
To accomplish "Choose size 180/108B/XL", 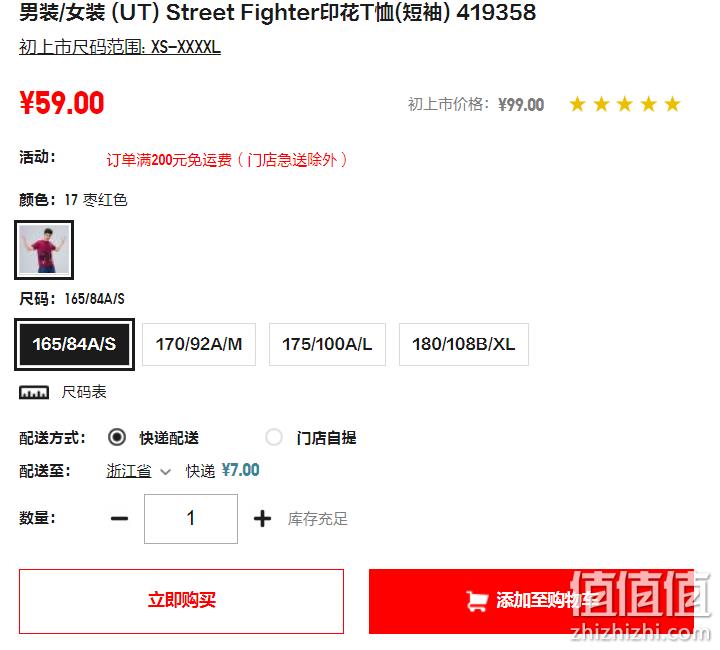I will (464, 344).
